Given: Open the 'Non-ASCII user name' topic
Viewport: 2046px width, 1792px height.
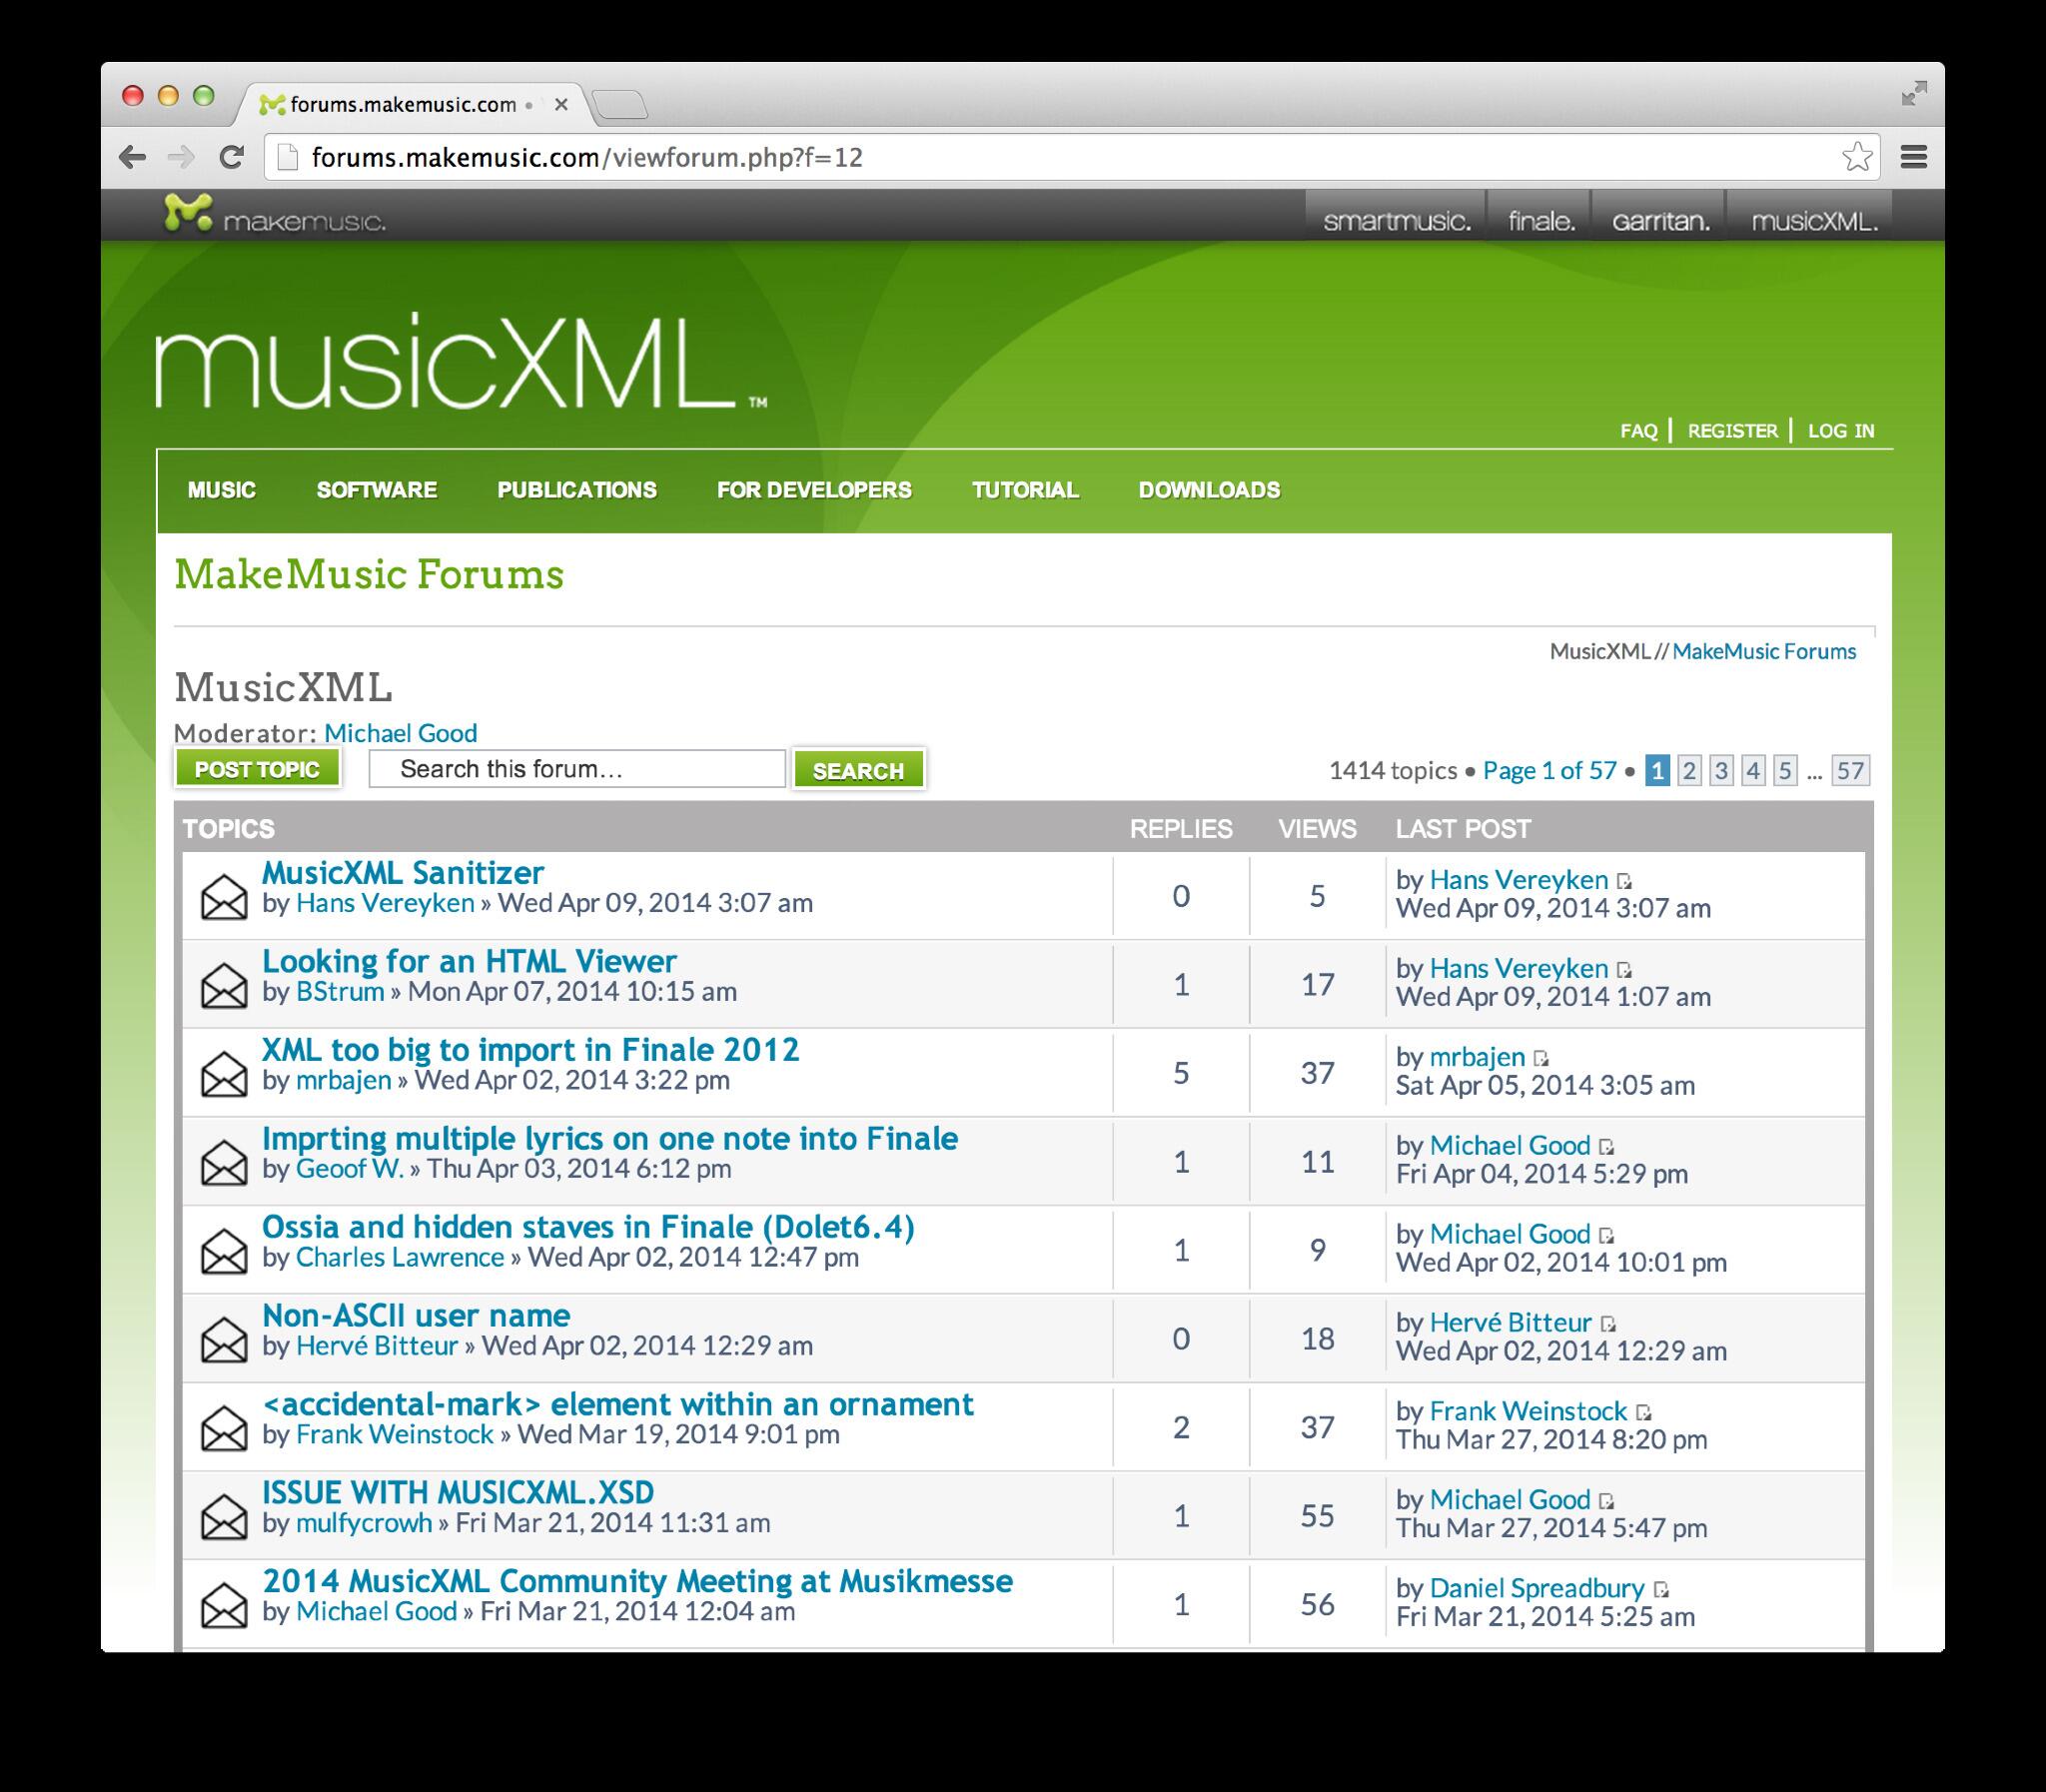Looking at the screenshot, I should pyautogui.click(x=416, y=1315).
